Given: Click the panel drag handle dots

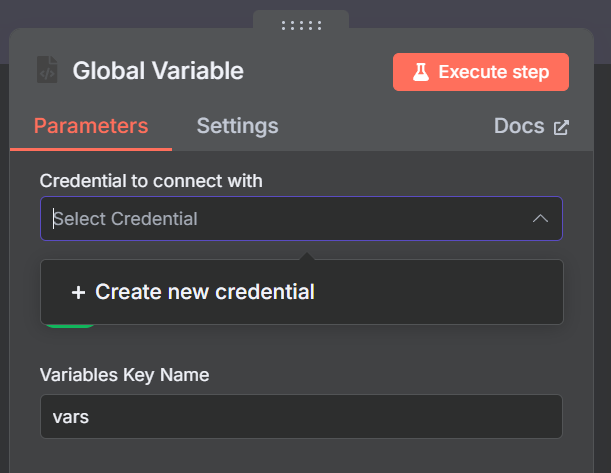Looking at the screenshot, I should (x=301, y=26).
